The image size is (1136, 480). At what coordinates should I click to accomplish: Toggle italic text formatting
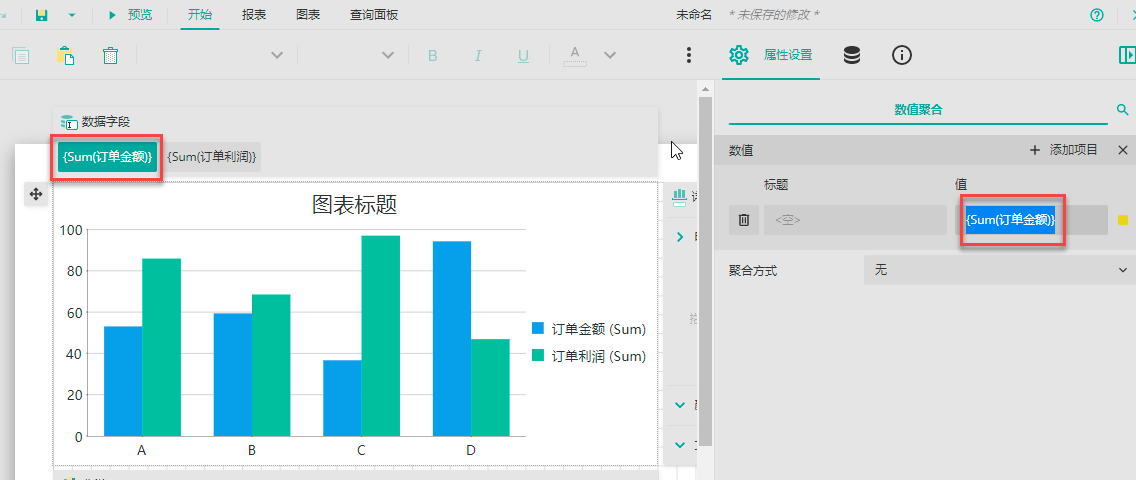click(x=478, y=56)
